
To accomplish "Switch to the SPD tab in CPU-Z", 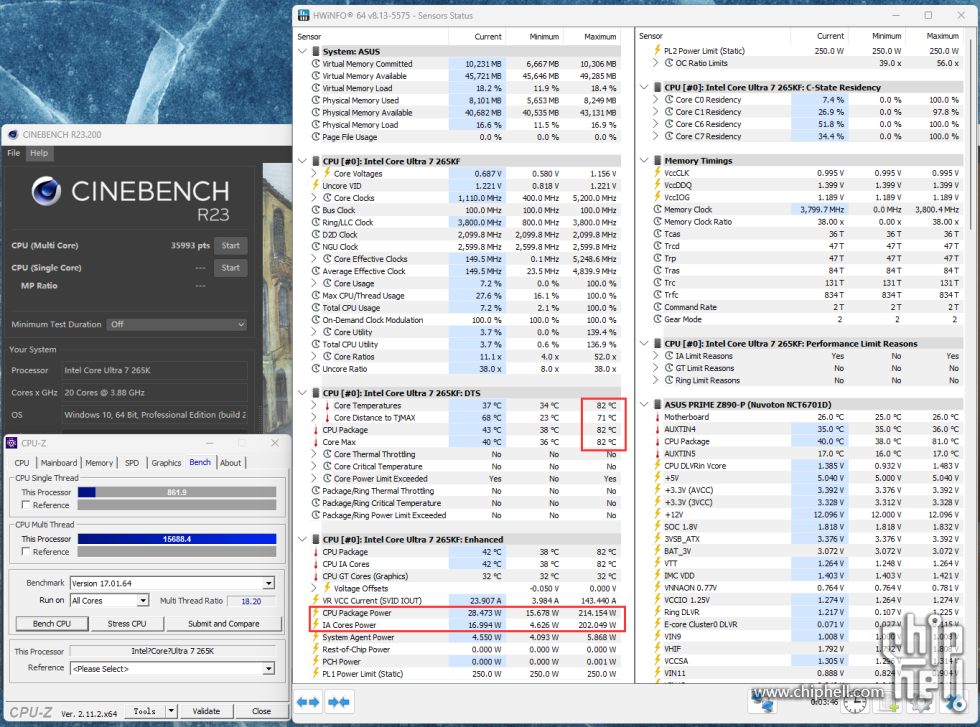I will pyautogui.click(x=132, y=463).
